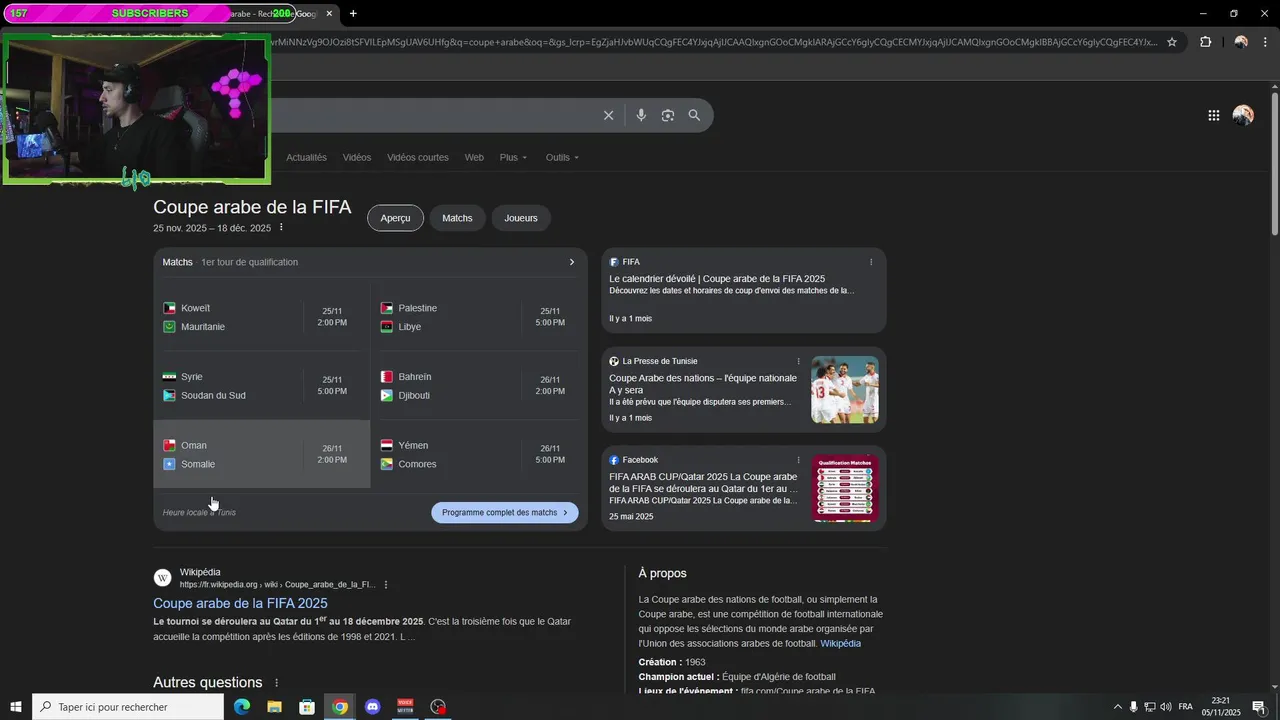Open the Chrome extensions puzzle icon
Screen dimensions: 1280x720
point(1205,42)
